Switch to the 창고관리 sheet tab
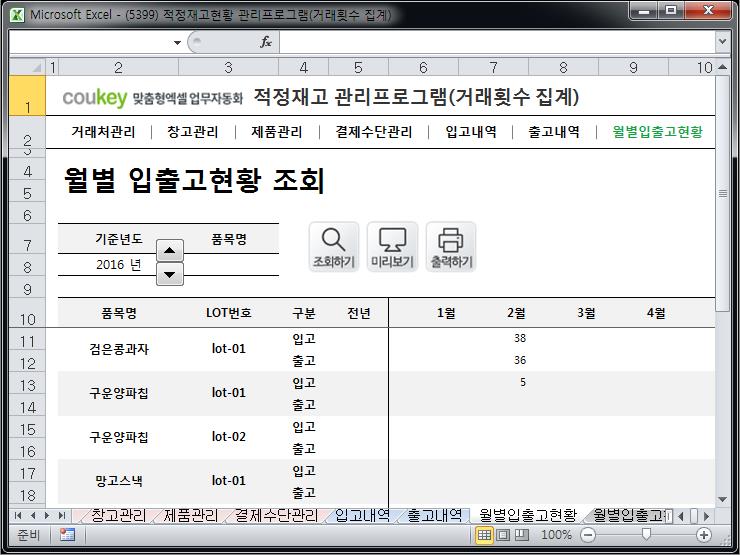 [x=118, y=515]
